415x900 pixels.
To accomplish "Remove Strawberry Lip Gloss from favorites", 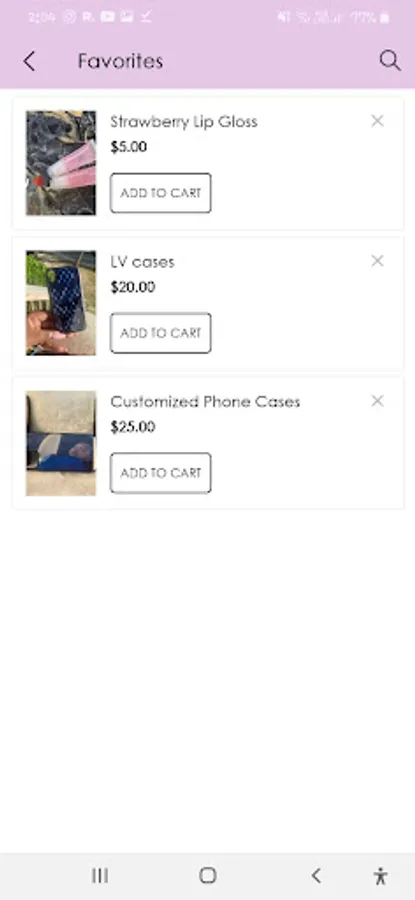I will tap(377, 121).
